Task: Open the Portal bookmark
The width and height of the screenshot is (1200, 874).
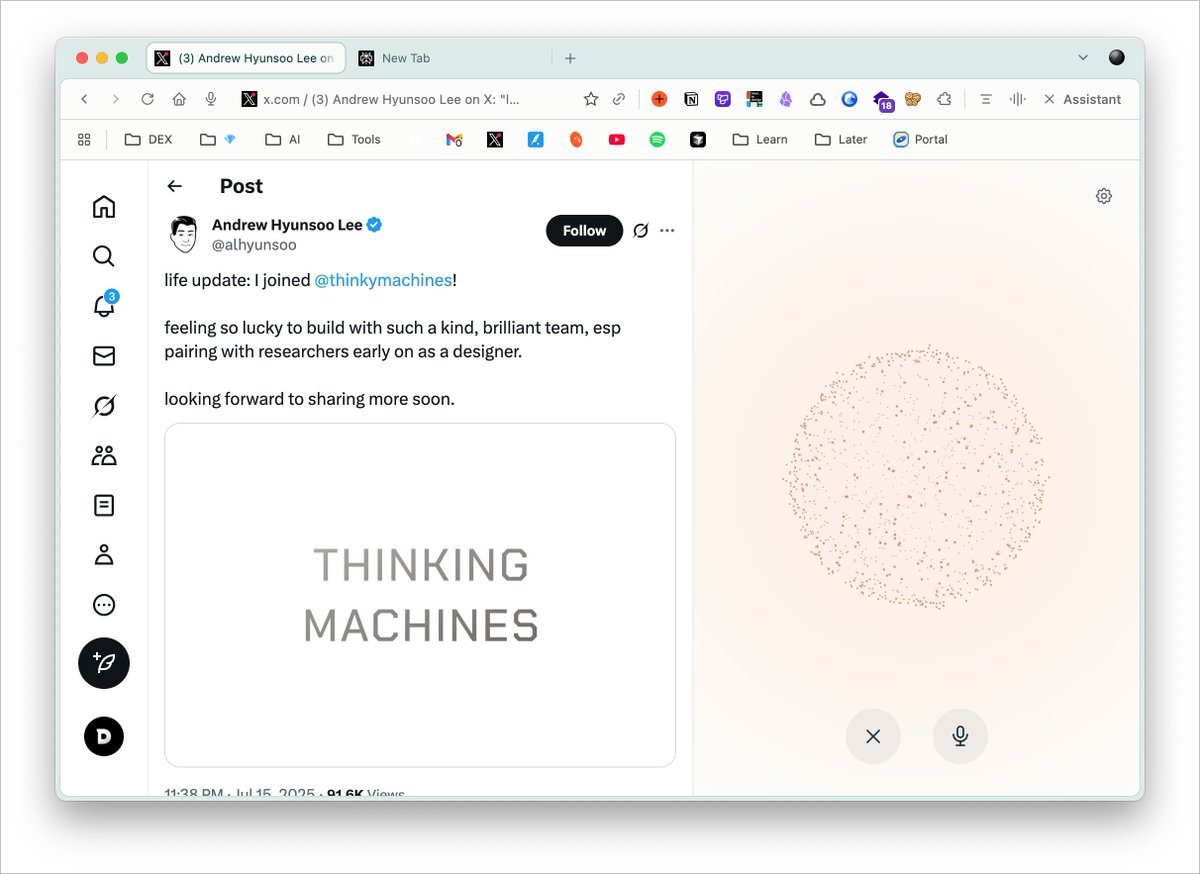Action: point(920,140)
